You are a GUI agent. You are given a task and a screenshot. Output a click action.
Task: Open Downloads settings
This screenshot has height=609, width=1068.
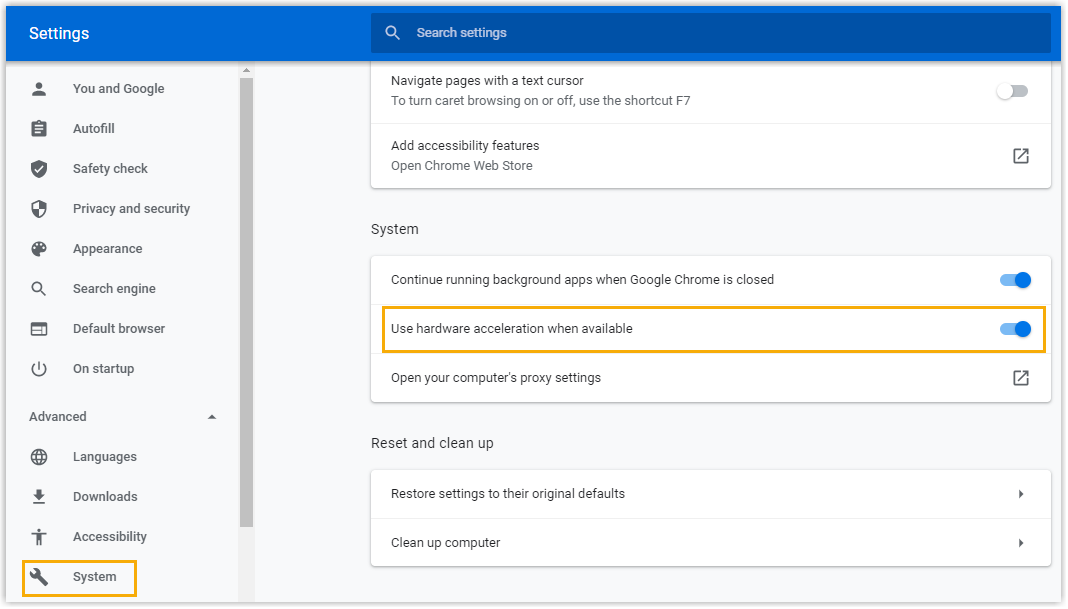click(x=106, y=497)
